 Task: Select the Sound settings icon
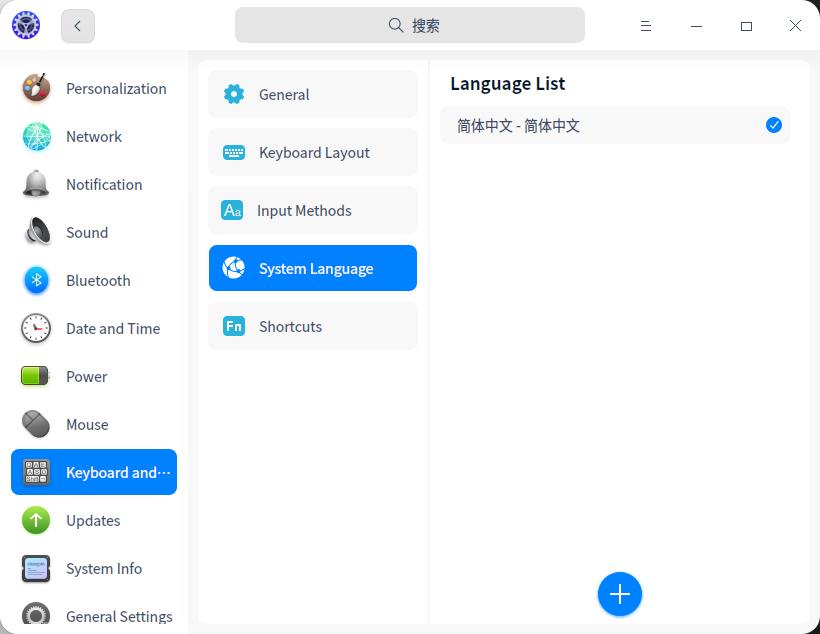pos(36,232)
